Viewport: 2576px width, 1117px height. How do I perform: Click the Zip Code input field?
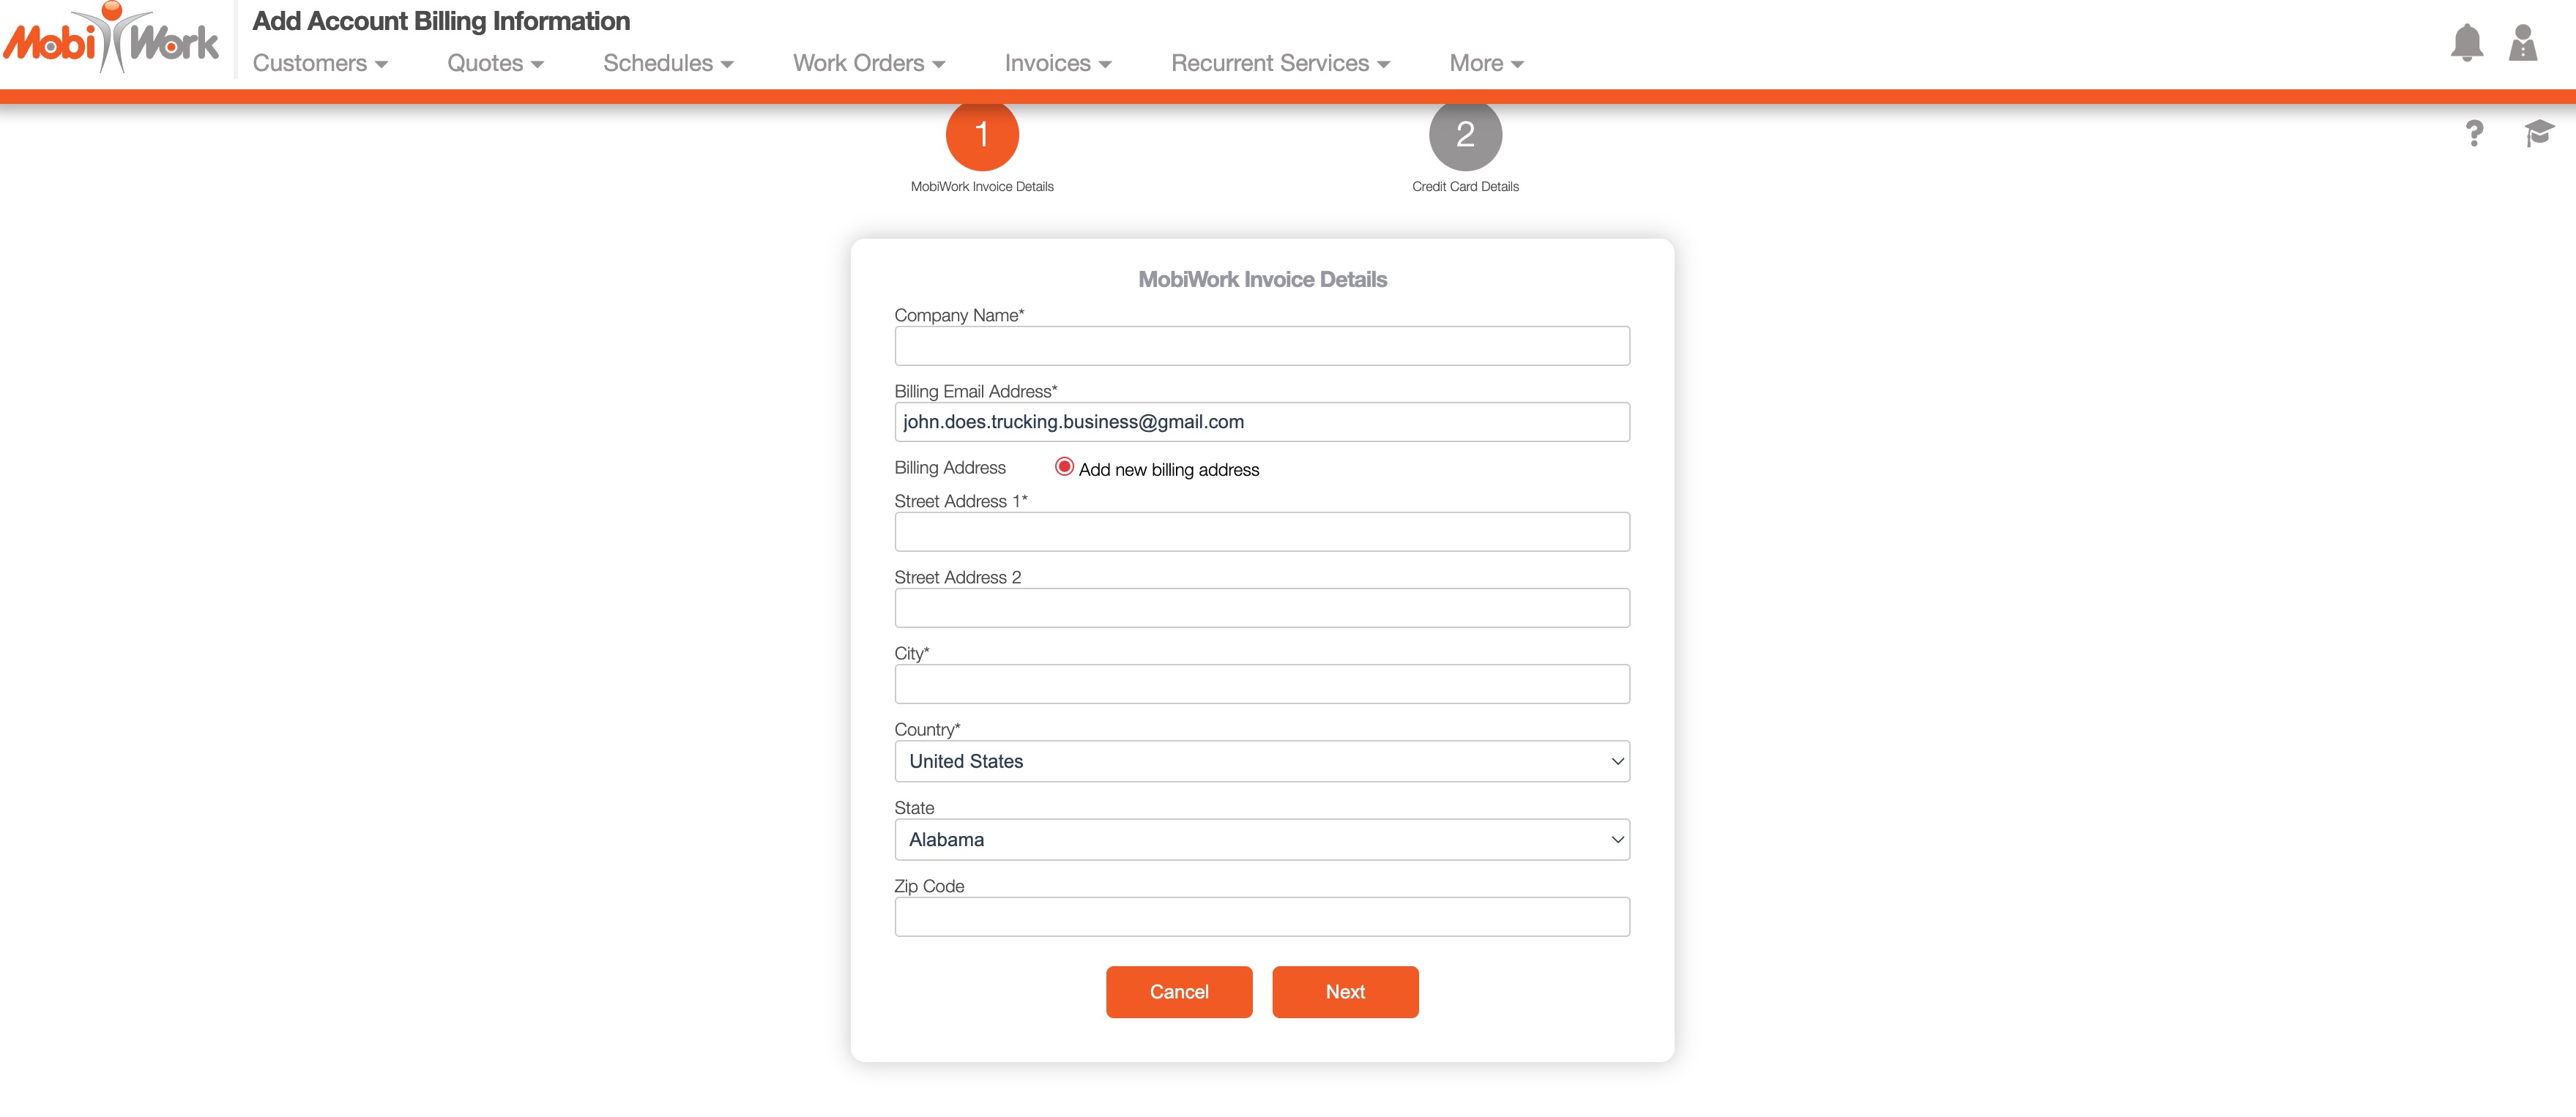pyautogui.click(x=1262, y=917)
